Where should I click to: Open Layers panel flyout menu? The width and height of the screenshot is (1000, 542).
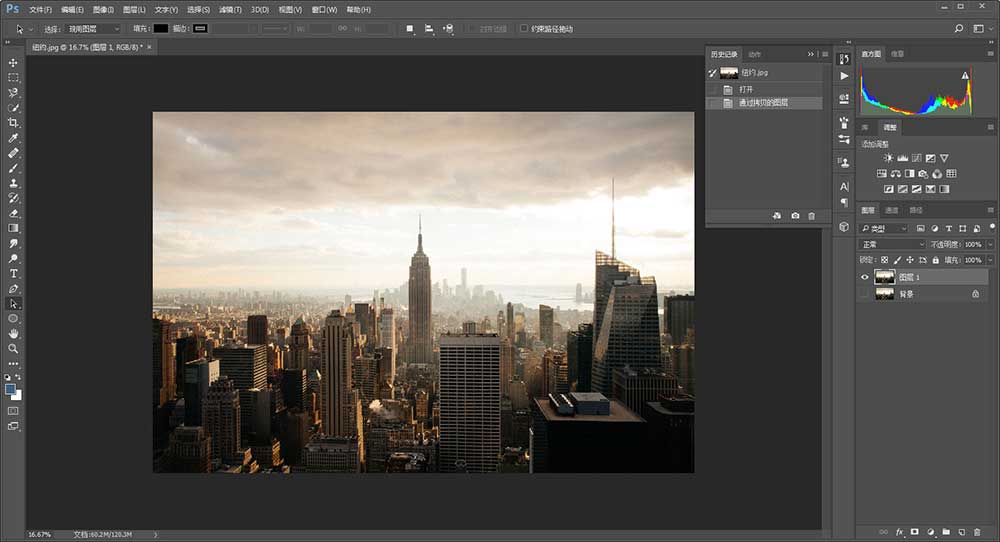point(990,210)
